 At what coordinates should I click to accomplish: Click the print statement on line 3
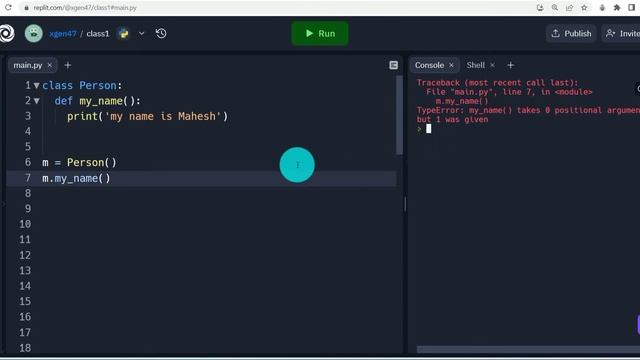pyautogui.click(x=147, y=116)
